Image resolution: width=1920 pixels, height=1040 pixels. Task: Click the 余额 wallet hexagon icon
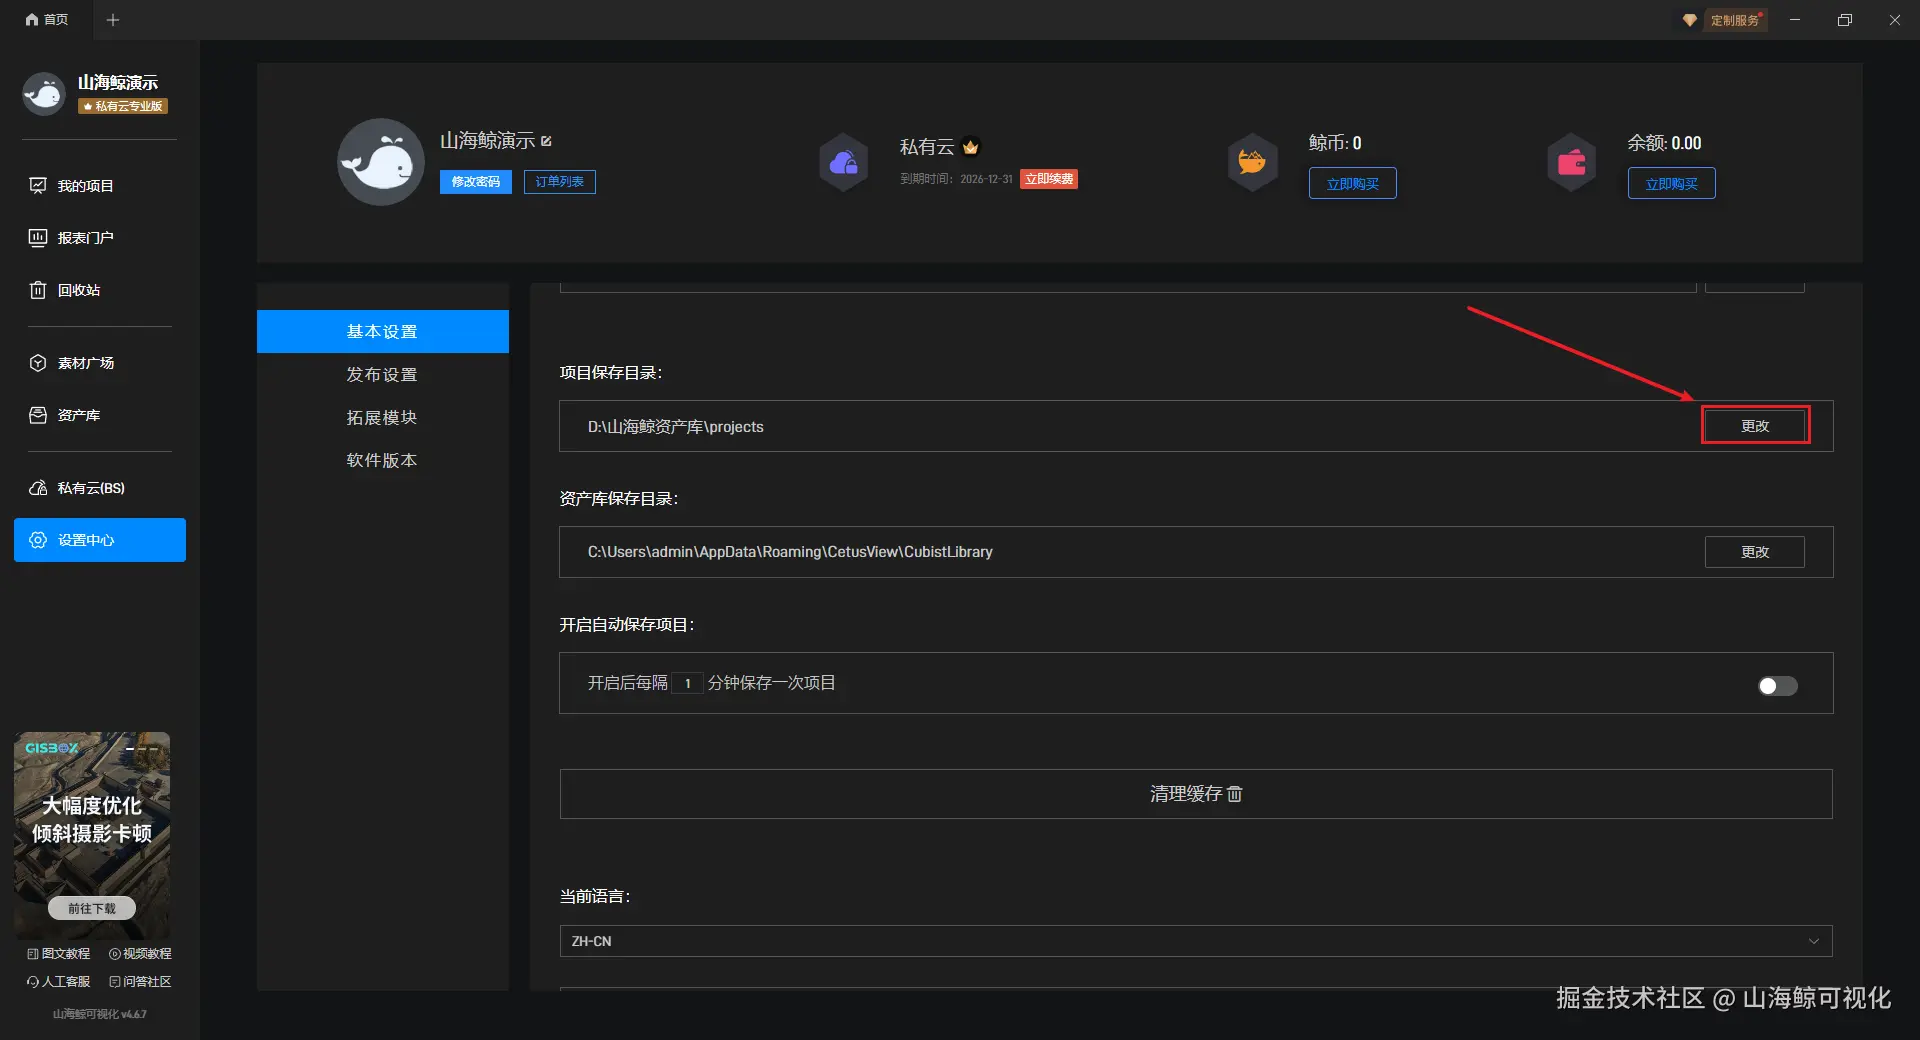(x=1572, y=162)
